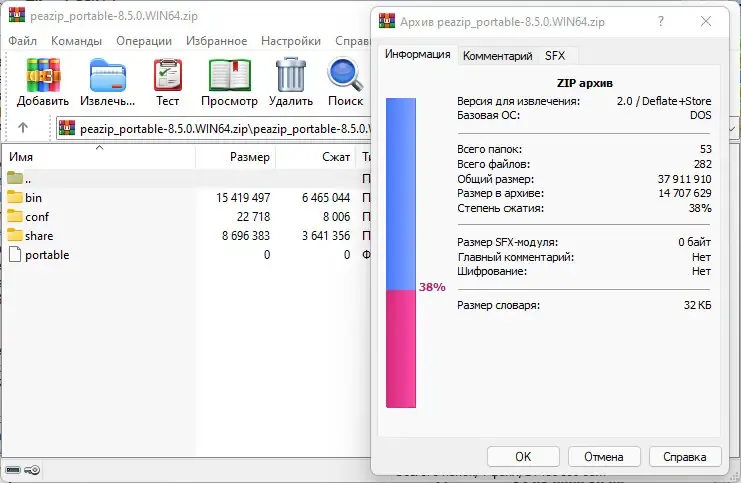Confirm with the OK button
Image resolution: width=741 pixels, height=483 pixels.
pyautogui.click(x=523, y=457)
